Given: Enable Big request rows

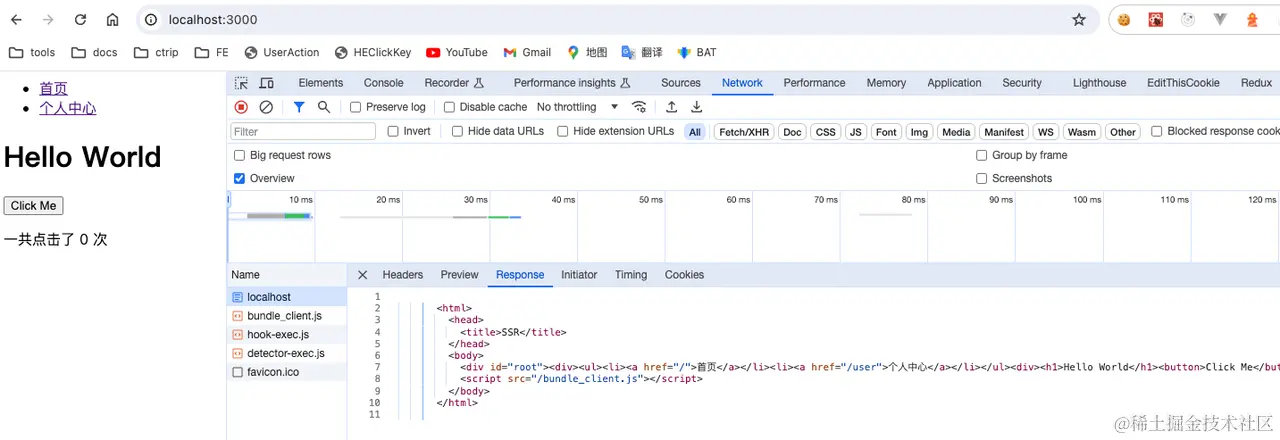Looking at the screenshot, I should 239,155.
